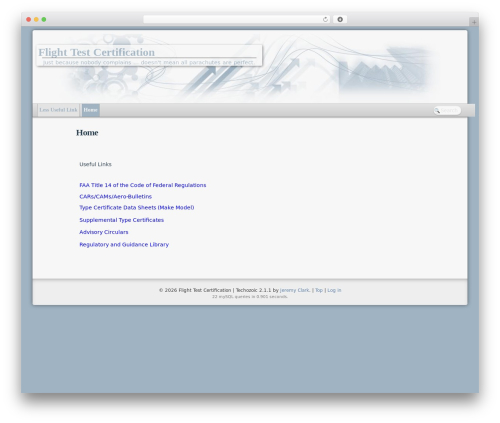Viewport: 500px width, 423px height.
Task: Click the 'Techozoic 2.1.1' footer text
Action: click(x=253, y=290)
